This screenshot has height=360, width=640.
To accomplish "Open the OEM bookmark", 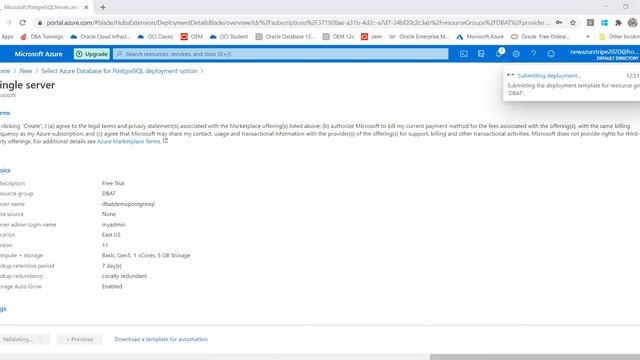I will click(191, 37).
